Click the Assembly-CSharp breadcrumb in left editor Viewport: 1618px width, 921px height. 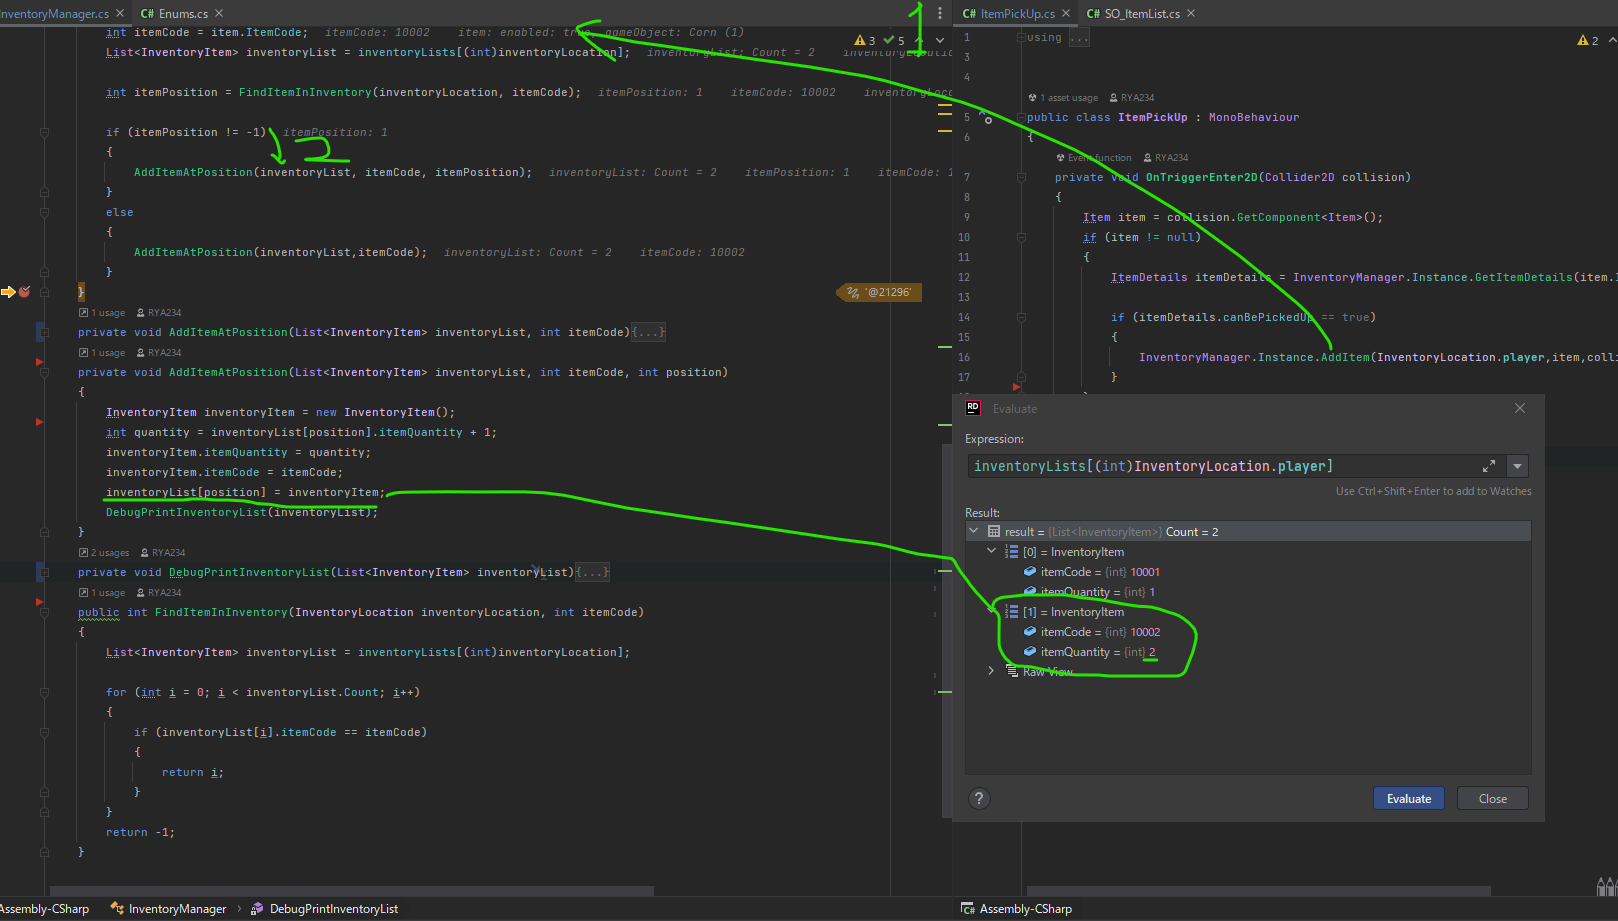tap(45, 909)
